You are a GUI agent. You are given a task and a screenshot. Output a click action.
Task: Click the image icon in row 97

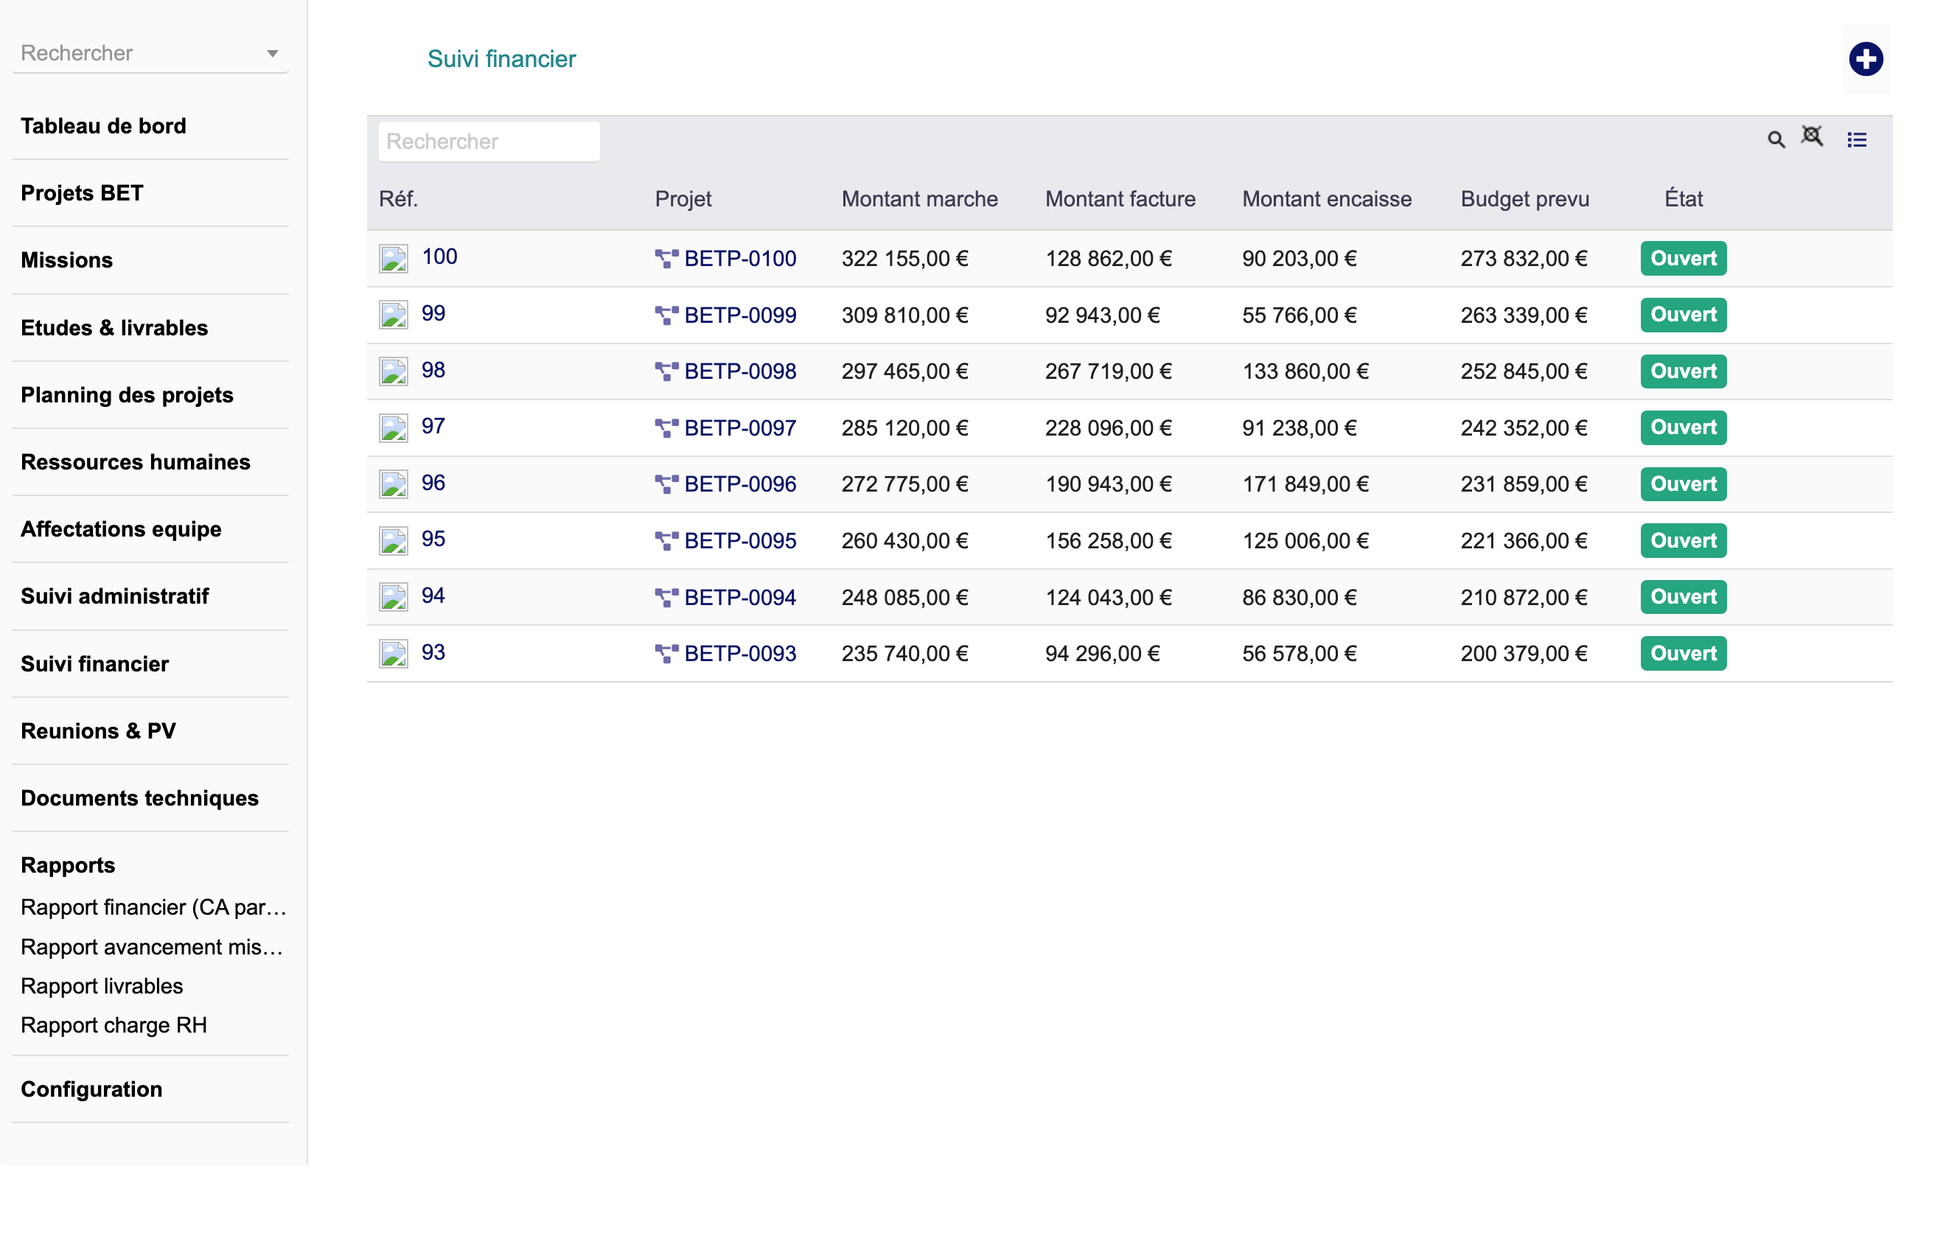click(393, 428)
